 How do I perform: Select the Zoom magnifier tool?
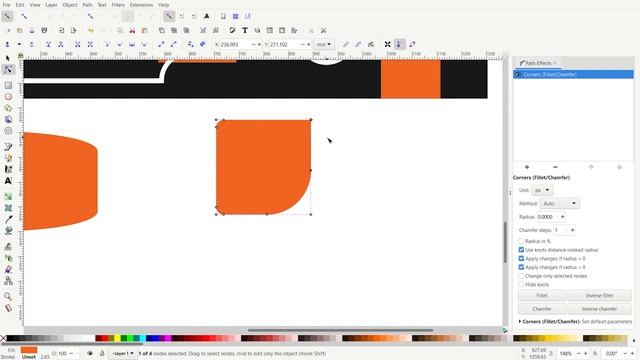click(8, 296)
